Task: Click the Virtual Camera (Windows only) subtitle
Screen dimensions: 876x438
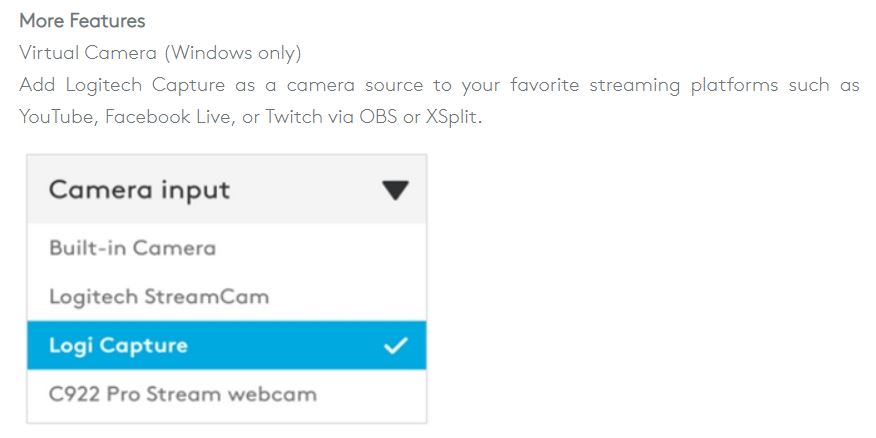Action: pos(160,53)
